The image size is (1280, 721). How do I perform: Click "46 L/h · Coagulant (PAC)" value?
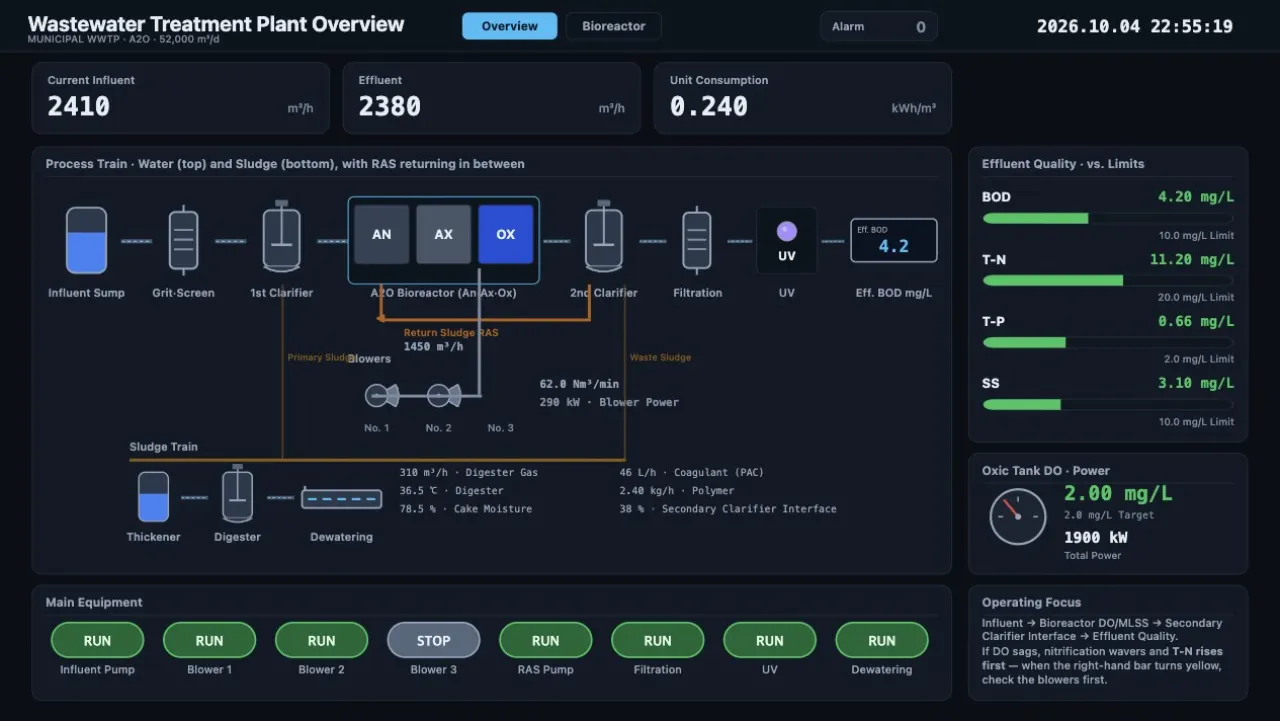pos(691,472)
